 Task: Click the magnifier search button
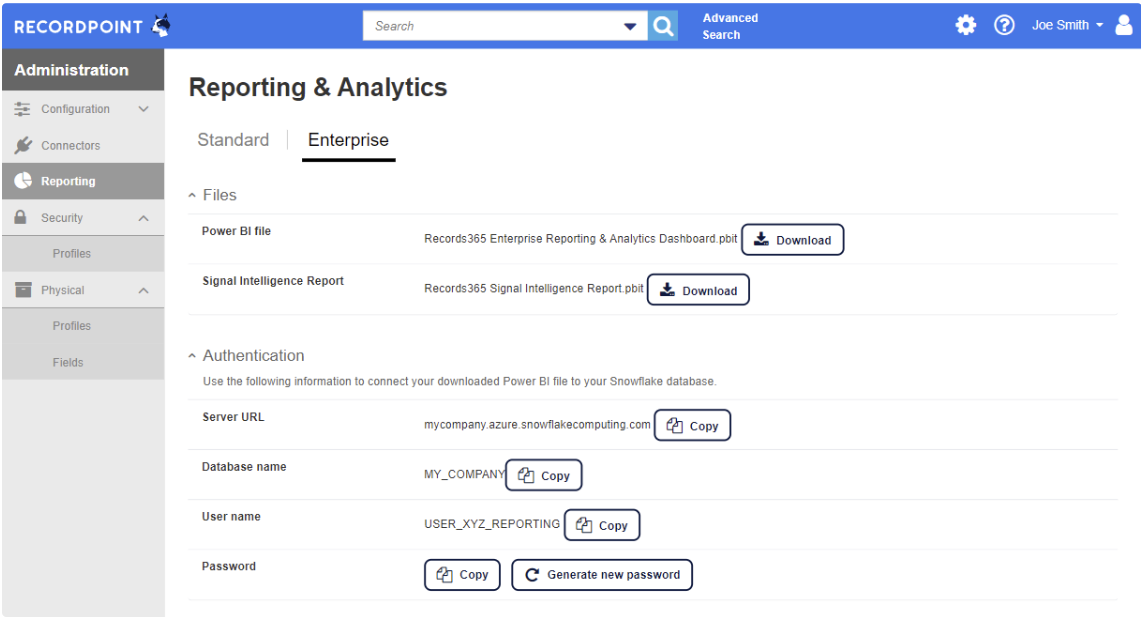(663, 26)
